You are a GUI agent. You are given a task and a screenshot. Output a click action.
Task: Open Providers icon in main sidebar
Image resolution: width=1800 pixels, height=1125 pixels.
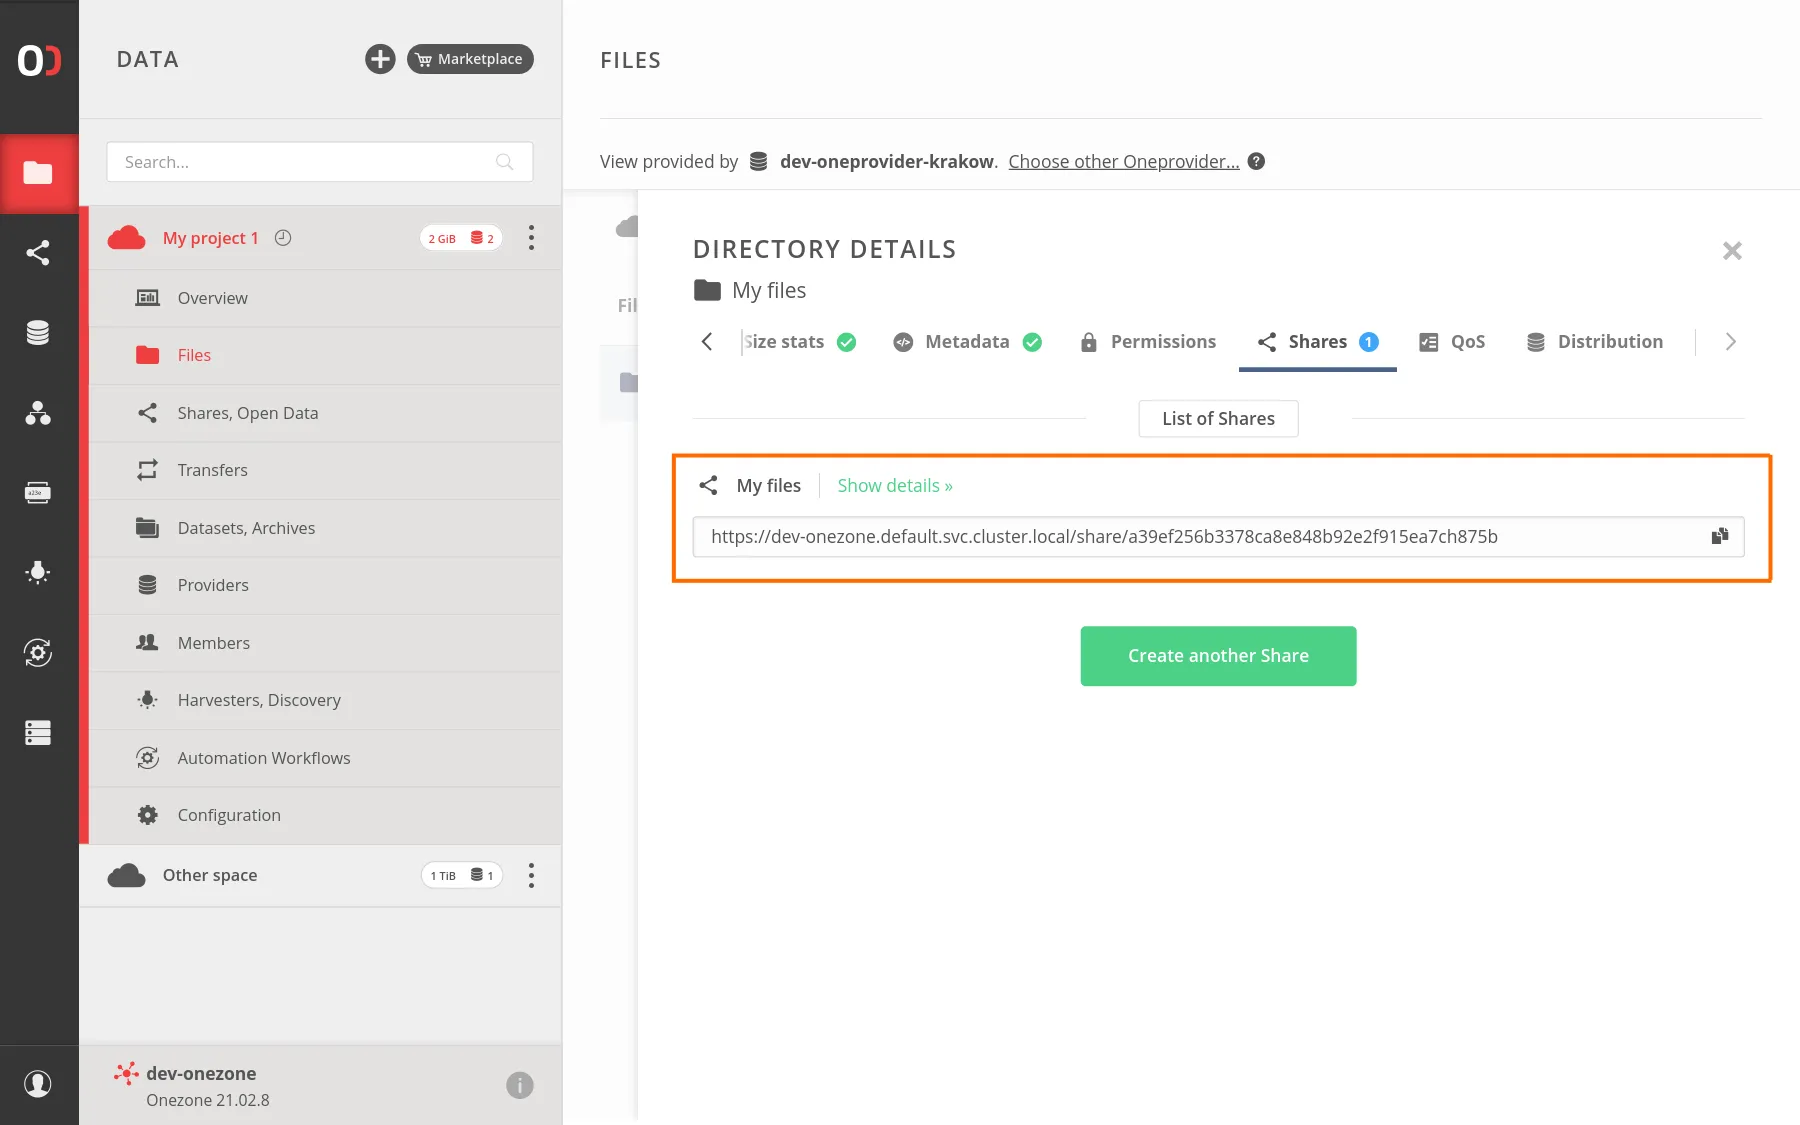tap(38, 333)
